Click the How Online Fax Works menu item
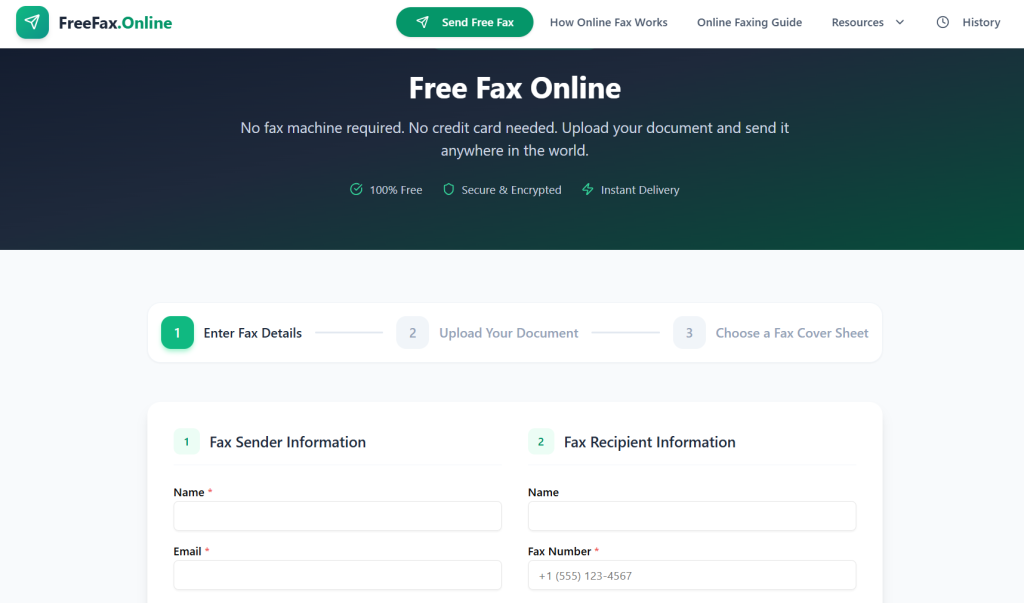The height and width of the screenshot is (603, 1024). (608, 21)
